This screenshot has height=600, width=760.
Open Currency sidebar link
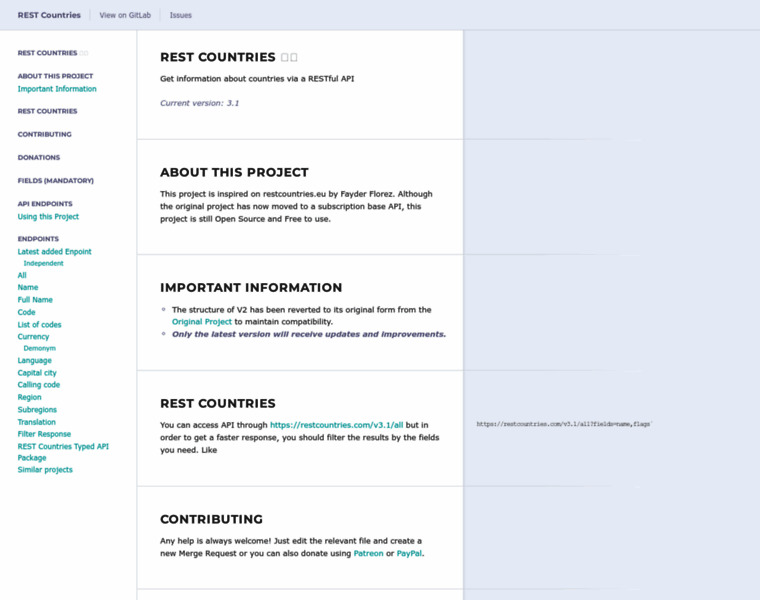pyautogui.click(x=33, y=336)
